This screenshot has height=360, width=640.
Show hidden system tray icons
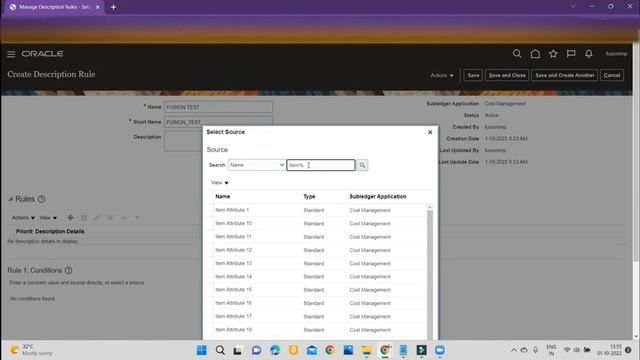point(514,350)
